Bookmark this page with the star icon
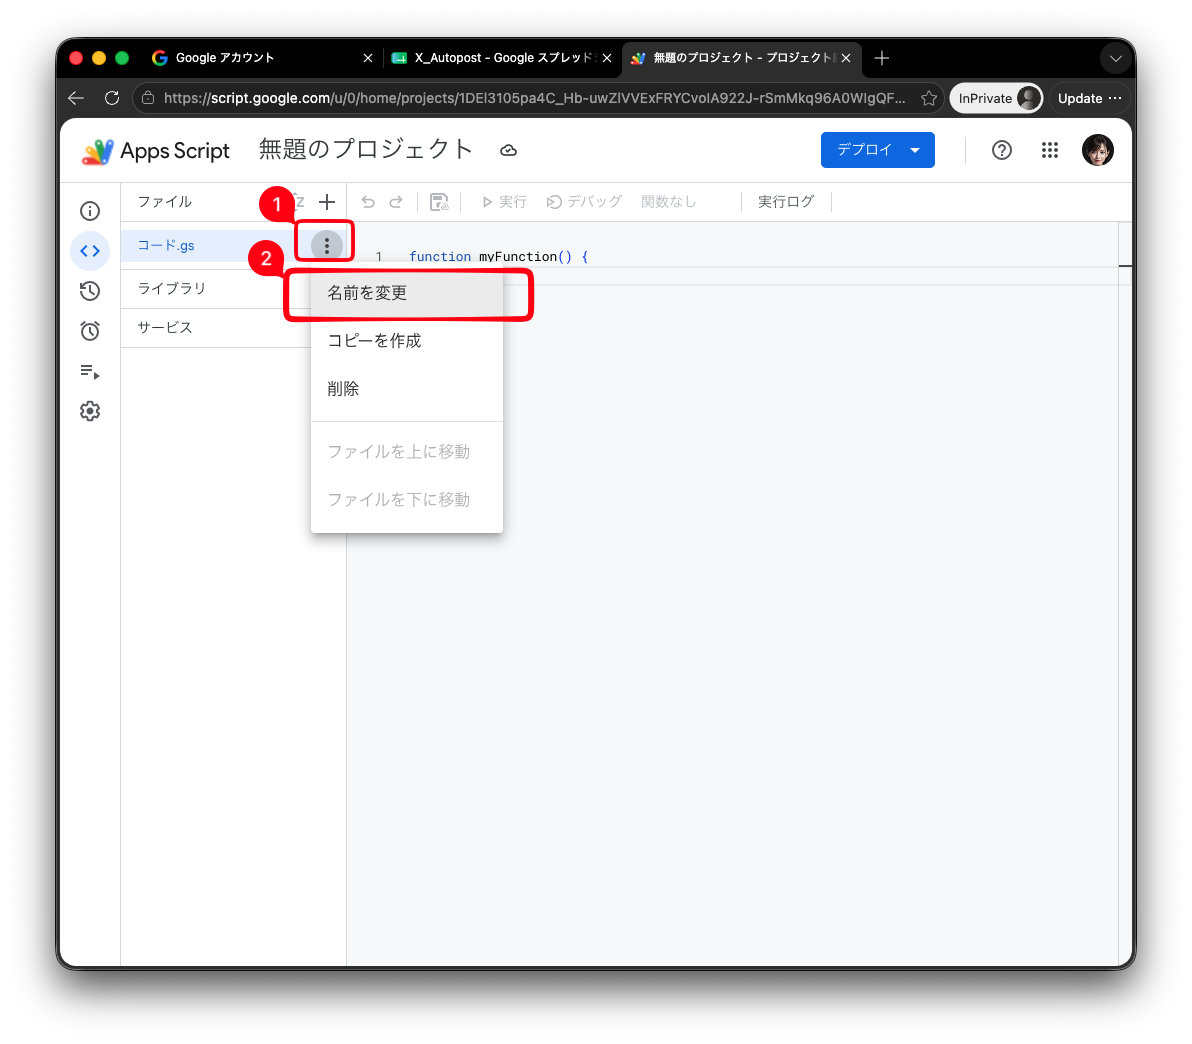 [928, 98]
